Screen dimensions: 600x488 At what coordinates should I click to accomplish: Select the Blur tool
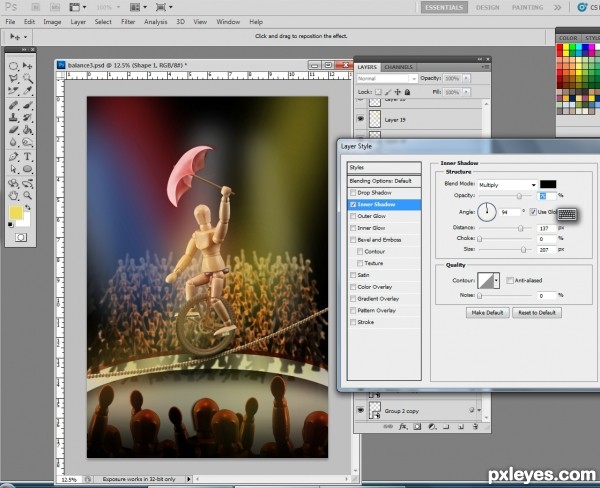tap(13, 142)
